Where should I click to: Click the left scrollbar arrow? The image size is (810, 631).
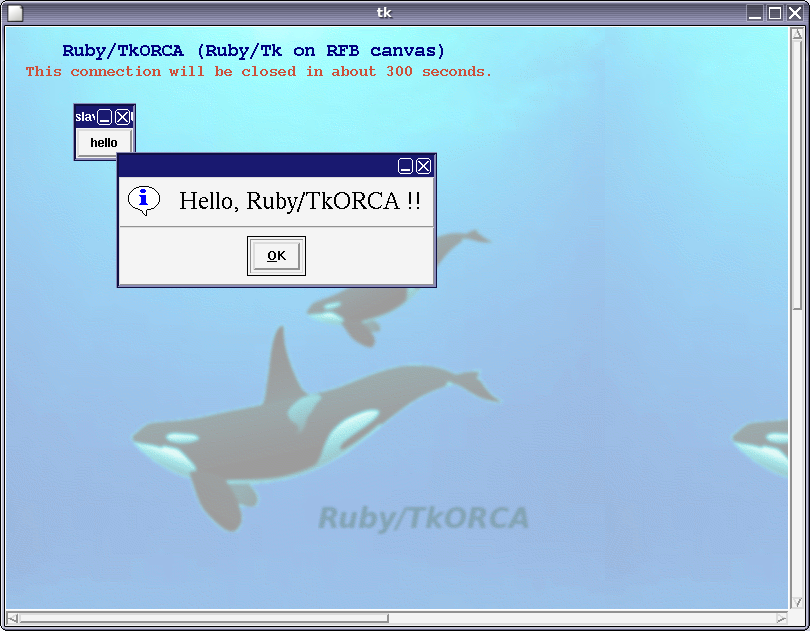pyautogui.click(x=14, y=618)
